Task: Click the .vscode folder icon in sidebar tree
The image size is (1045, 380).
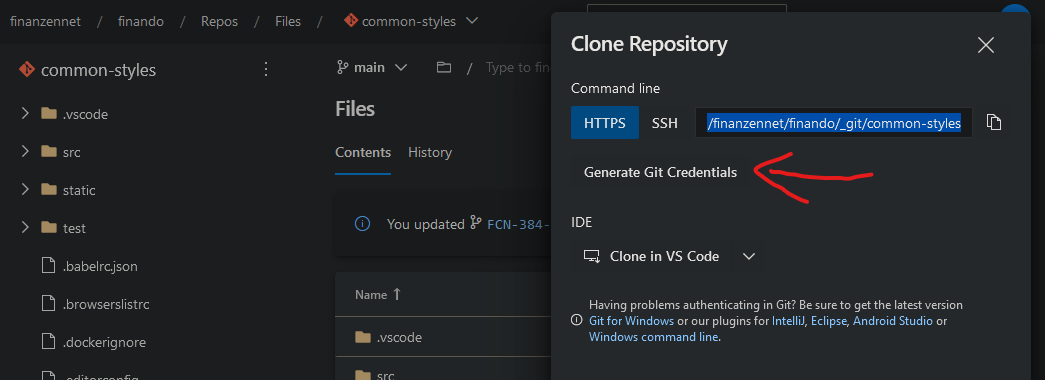Action: click(49, 113)
